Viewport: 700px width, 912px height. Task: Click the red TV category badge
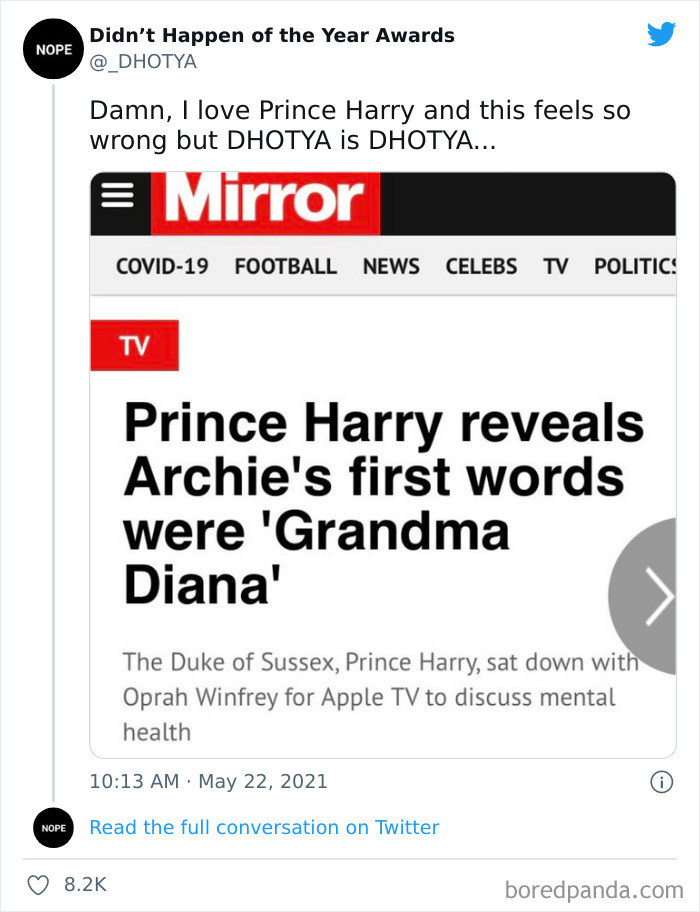point(134,344)
